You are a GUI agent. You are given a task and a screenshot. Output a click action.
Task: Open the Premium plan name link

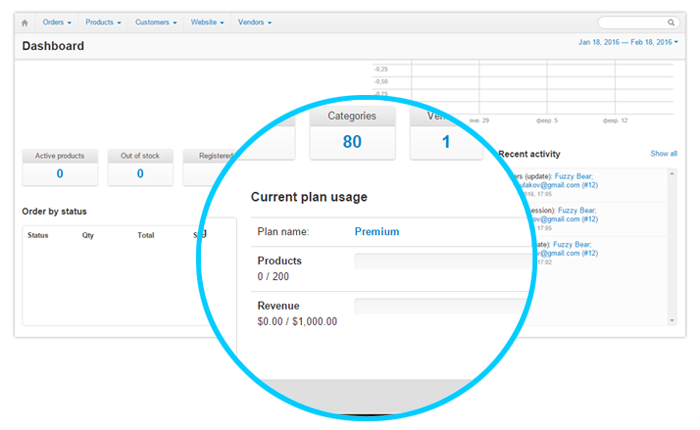[377, 231]
